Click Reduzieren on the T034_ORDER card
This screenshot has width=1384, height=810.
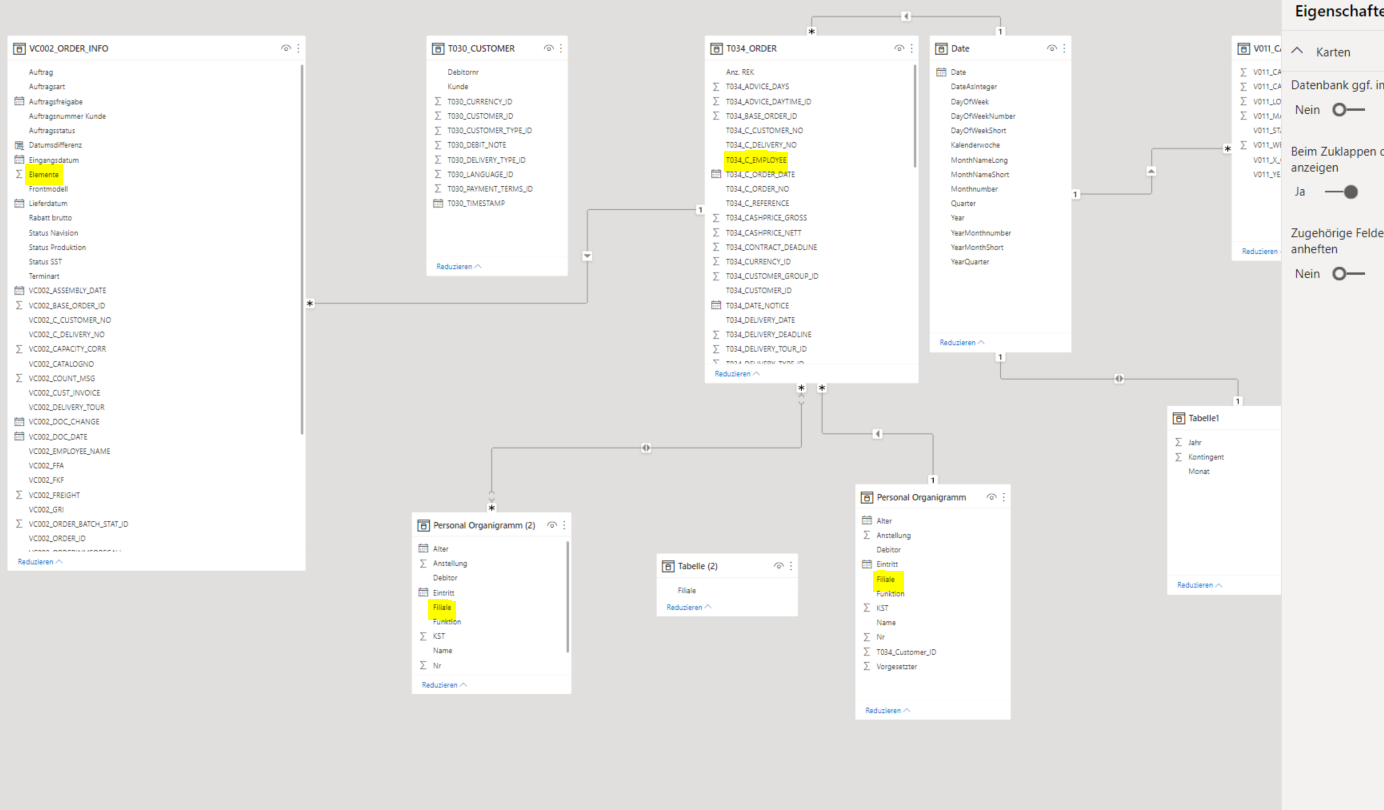click(x=737, y=374)
